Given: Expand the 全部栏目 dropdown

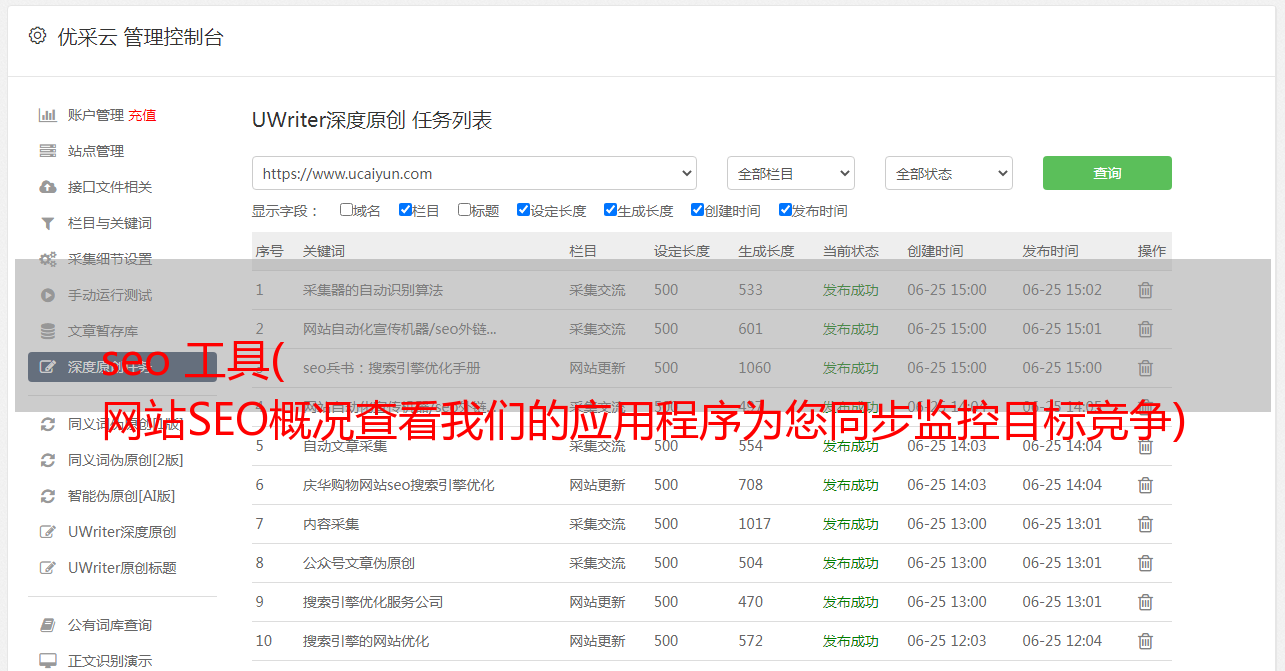Looking at the screenshot, I should pos(790,173).
